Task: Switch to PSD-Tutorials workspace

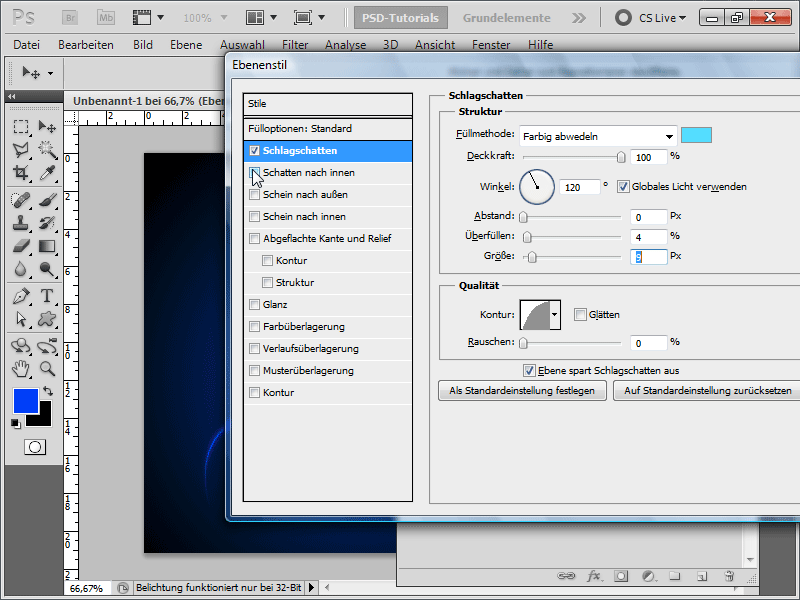Action: [x=401, y=18]
